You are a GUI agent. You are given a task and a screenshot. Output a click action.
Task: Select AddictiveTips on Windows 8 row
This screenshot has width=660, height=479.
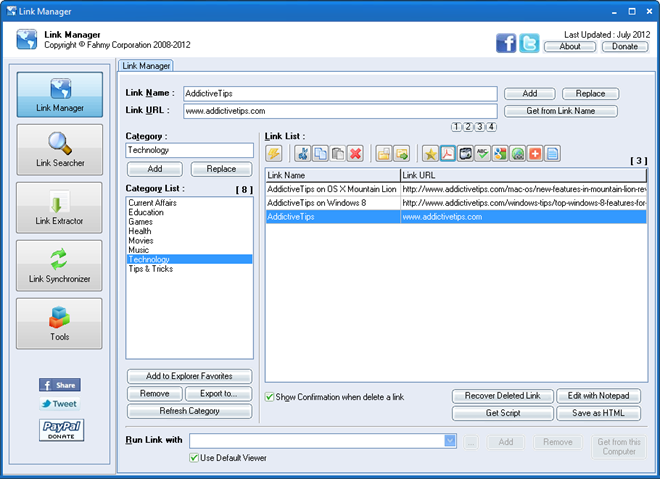point(456,203)
